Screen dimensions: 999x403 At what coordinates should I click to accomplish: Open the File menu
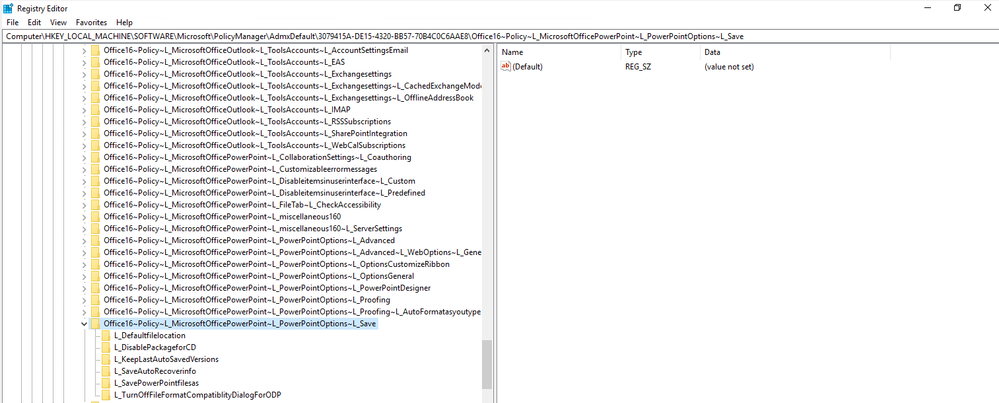tap(13, 22)
